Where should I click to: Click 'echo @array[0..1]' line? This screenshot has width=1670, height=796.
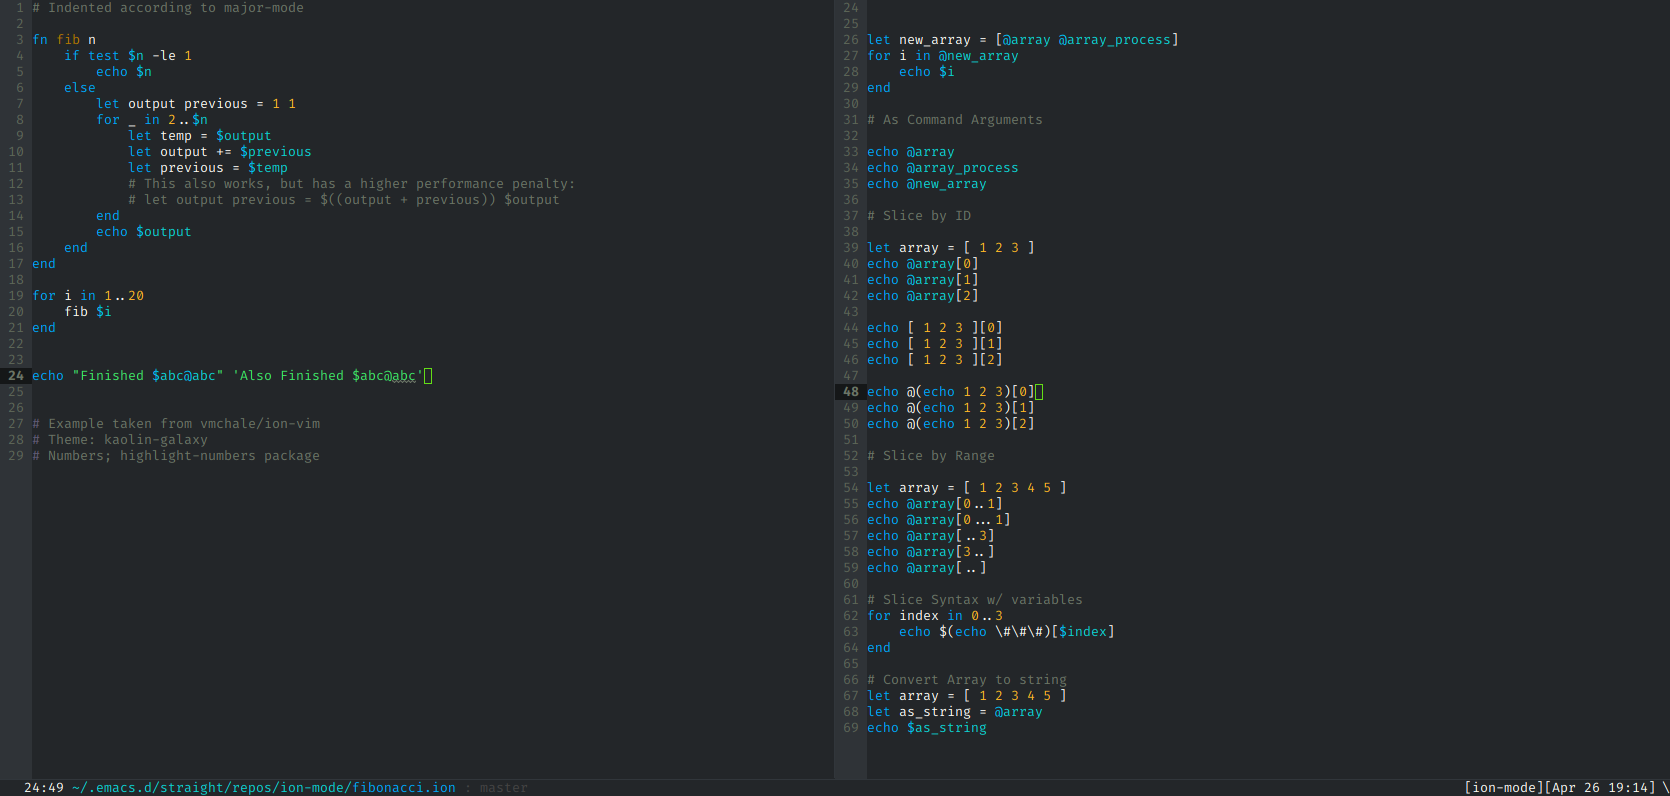(935, 504)
